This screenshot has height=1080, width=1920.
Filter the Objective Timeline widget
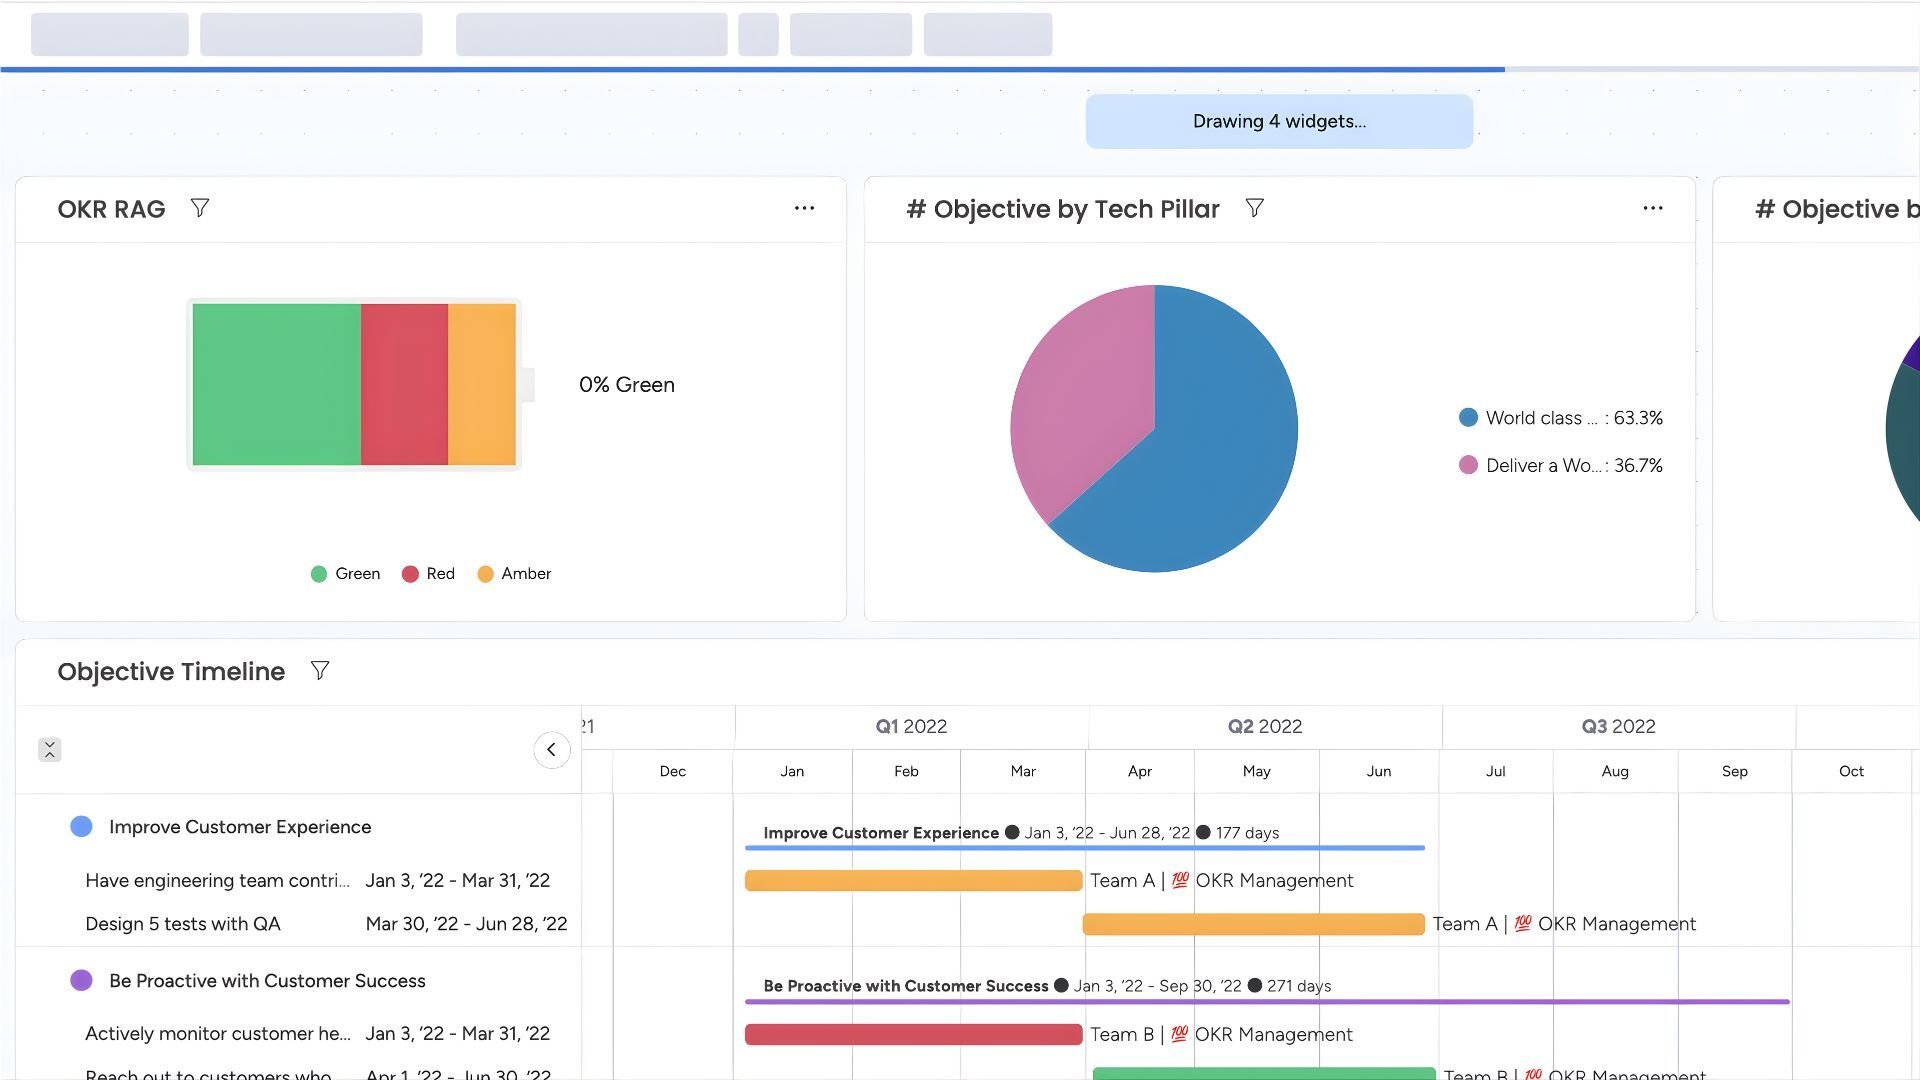tap(320, 671)
